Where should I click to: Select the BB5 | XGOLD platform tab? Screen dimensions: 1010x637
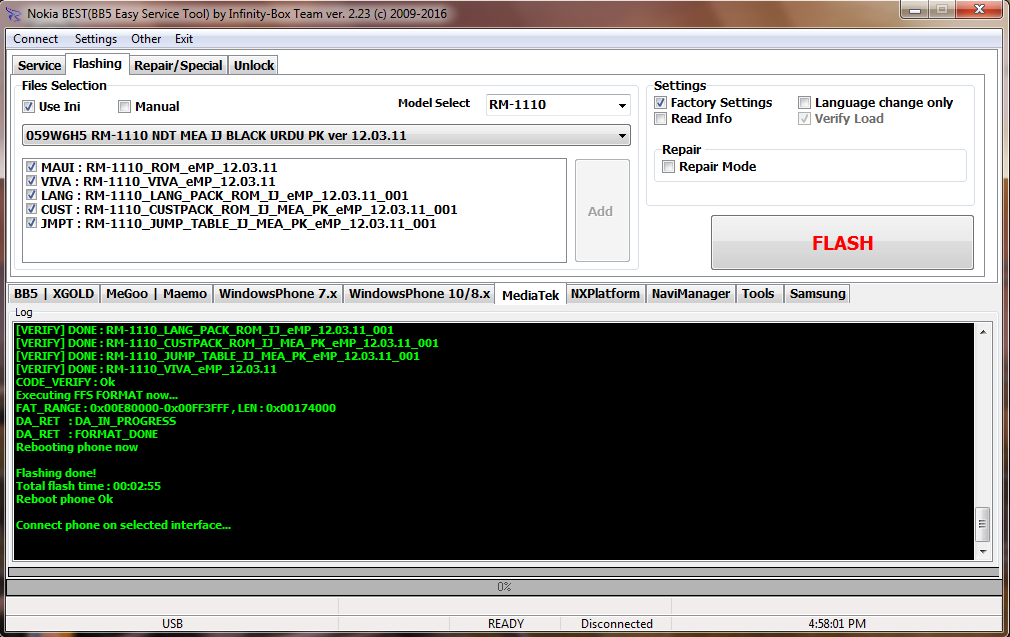pos(54,294)
